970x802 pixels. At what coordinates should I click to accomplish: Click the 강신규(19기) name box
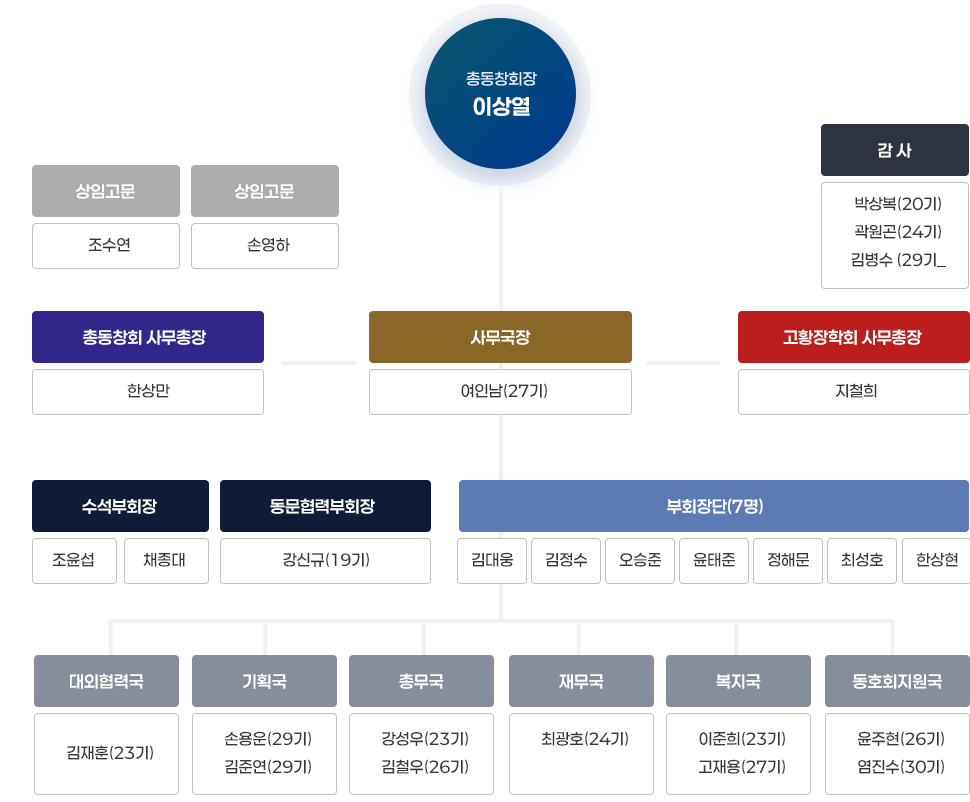pos(325,561)
